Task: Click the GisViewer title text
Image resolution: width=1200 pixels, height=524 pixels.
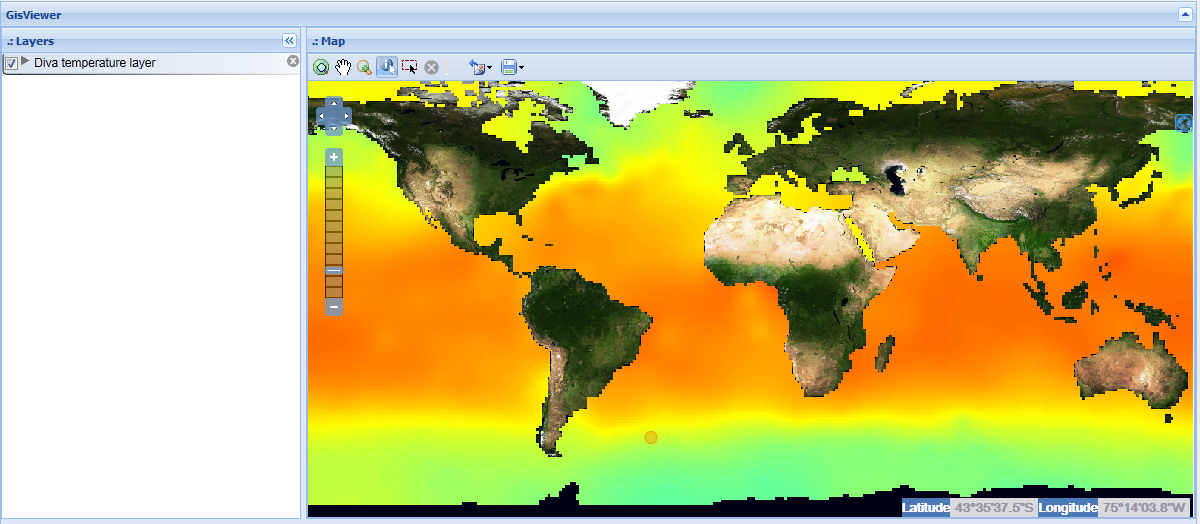Action: click(32, 15)
